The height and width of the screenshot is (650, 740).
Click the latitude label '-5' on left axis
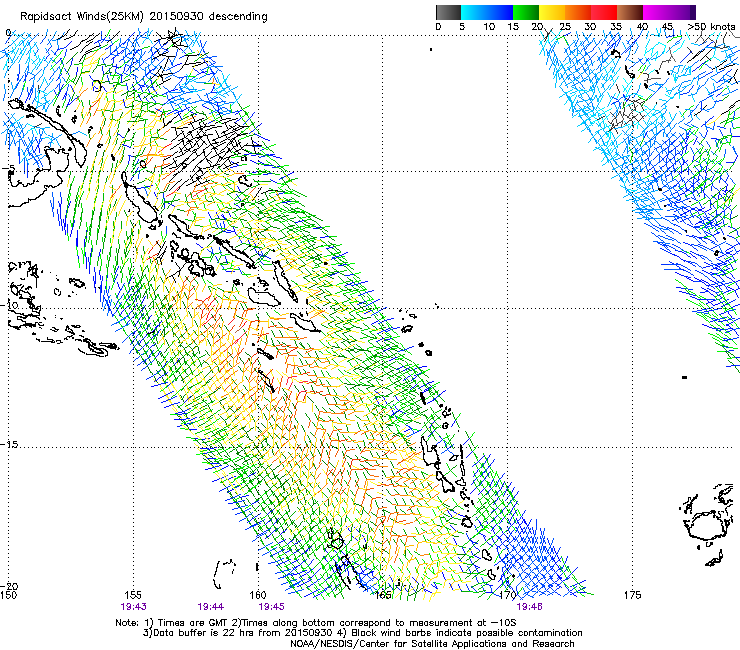tap(10, 168)
